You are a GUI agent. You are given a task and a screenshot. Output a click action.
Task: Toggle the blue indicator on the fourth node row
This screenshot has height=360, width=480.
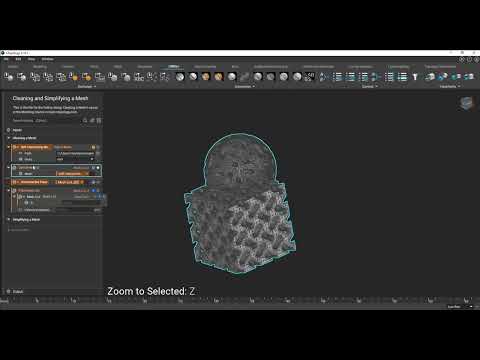94,191
